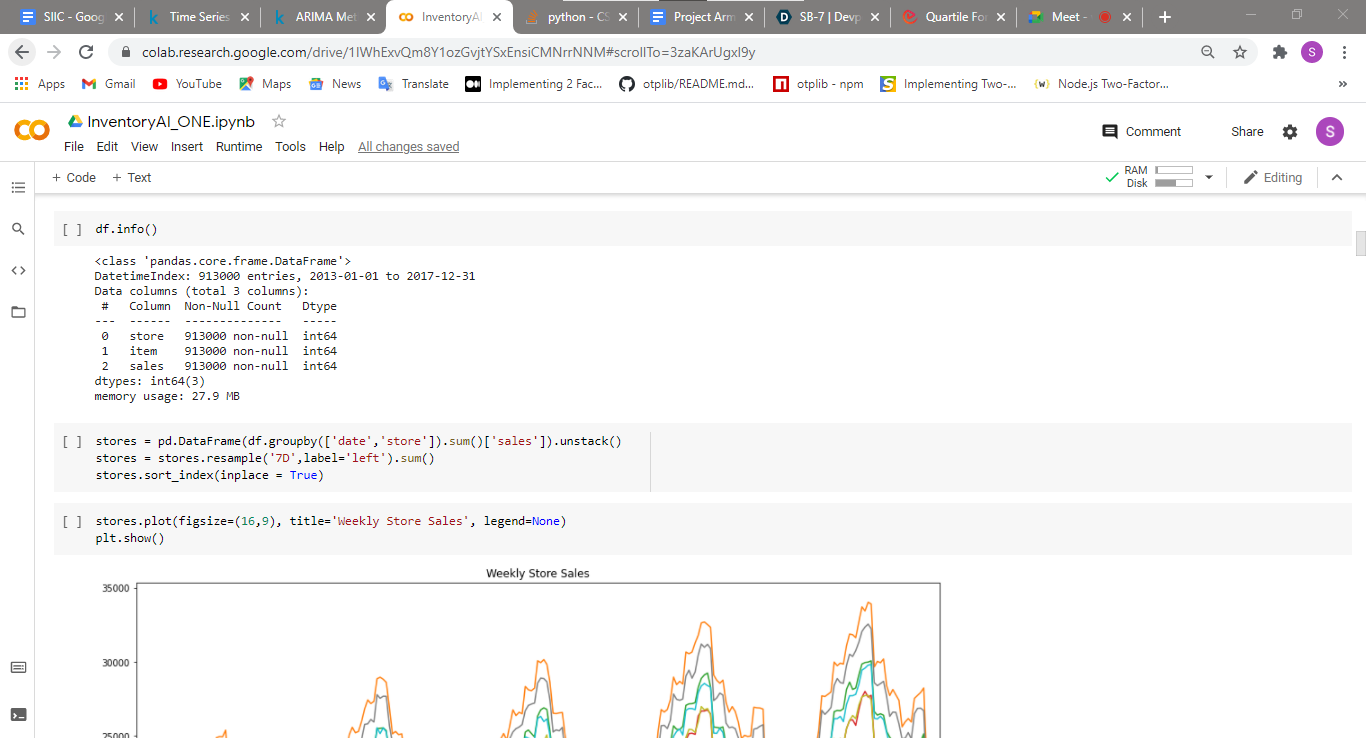
Task: Open the code snippets sidebar icon
Action: tap(18, 270)
